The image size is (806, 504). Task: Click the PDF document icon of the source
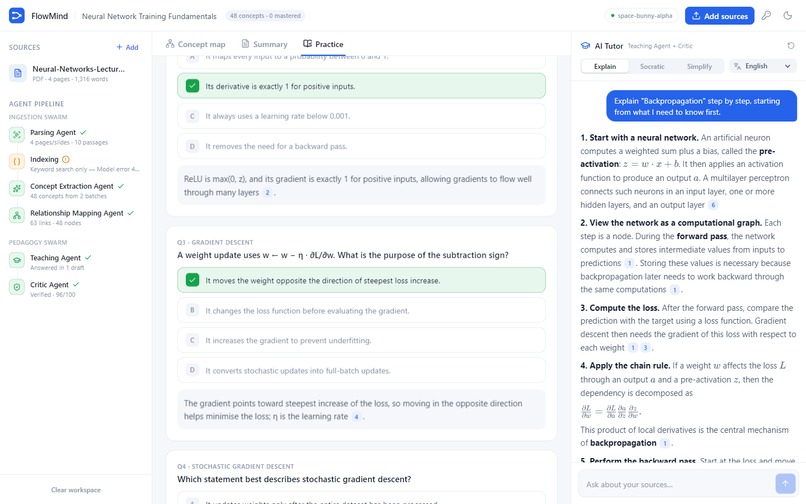17,74
